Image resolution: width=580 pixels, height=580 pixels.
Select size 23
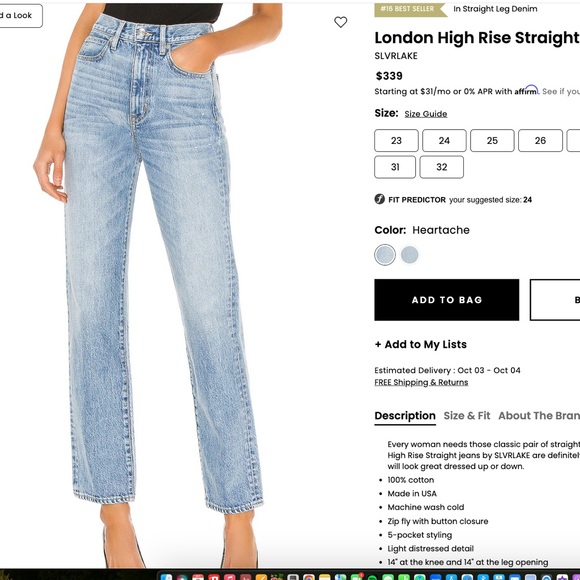coord(396,140)
